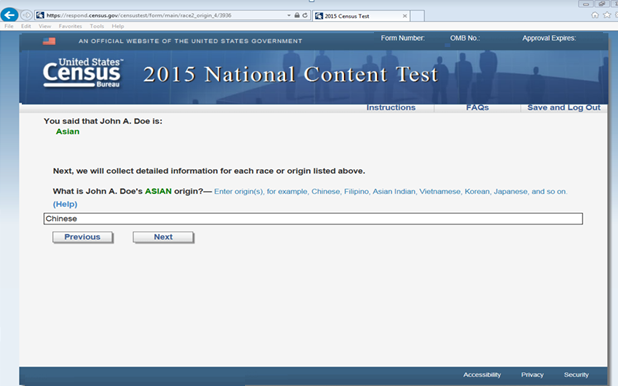Click the 2015 National Content Test title
Viewport: 618px width, 386px height.
[x=290, y=74]
